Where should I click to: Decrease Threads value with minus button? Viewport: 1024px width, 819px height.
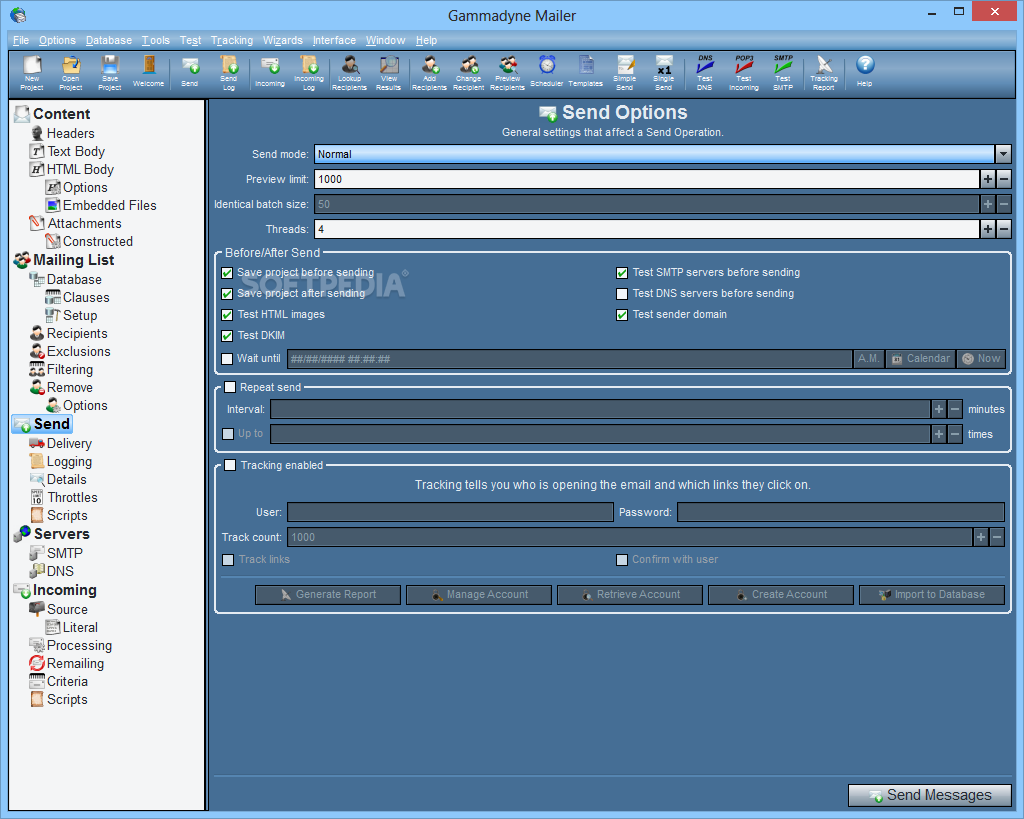point(1004,229)
